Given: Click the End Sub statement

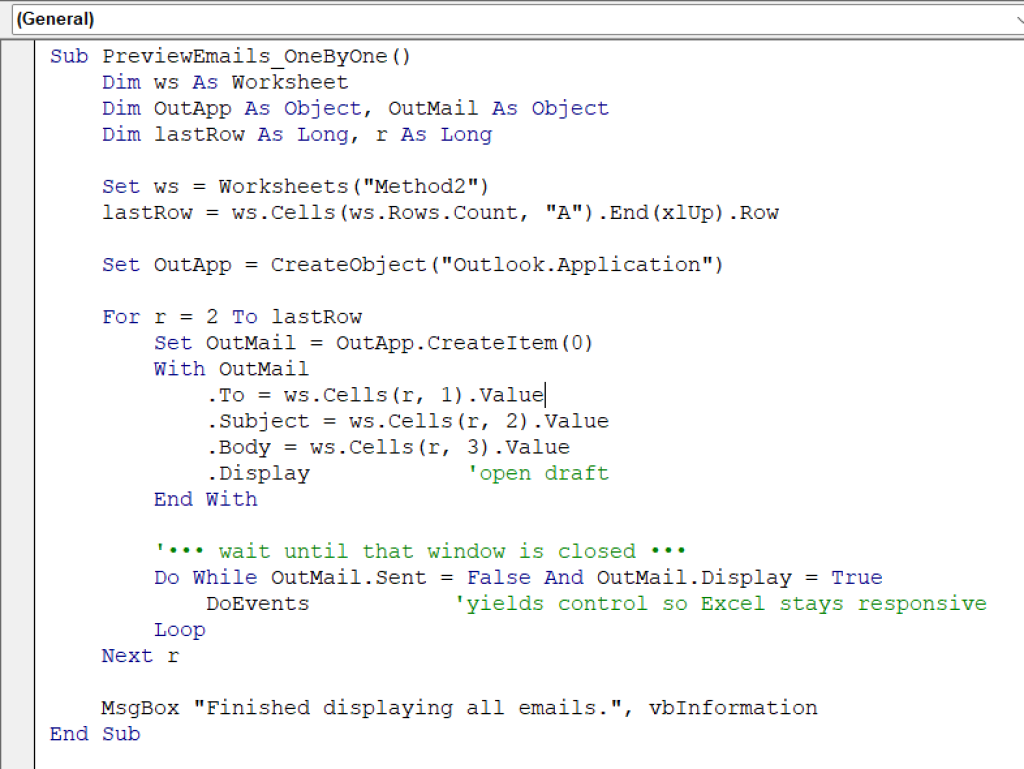Looking at the screenshot, I should pos(95,733).
